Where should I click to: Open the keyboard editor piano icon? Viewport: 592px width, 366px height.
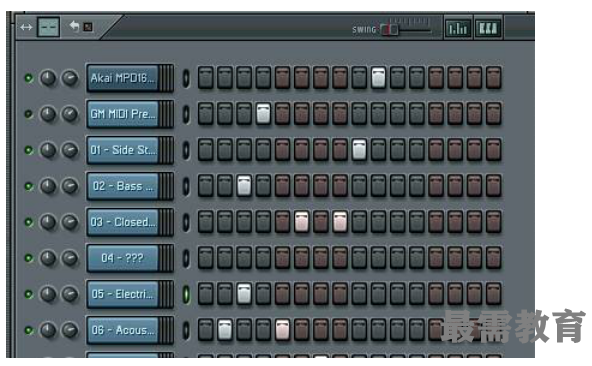[488, 28]
